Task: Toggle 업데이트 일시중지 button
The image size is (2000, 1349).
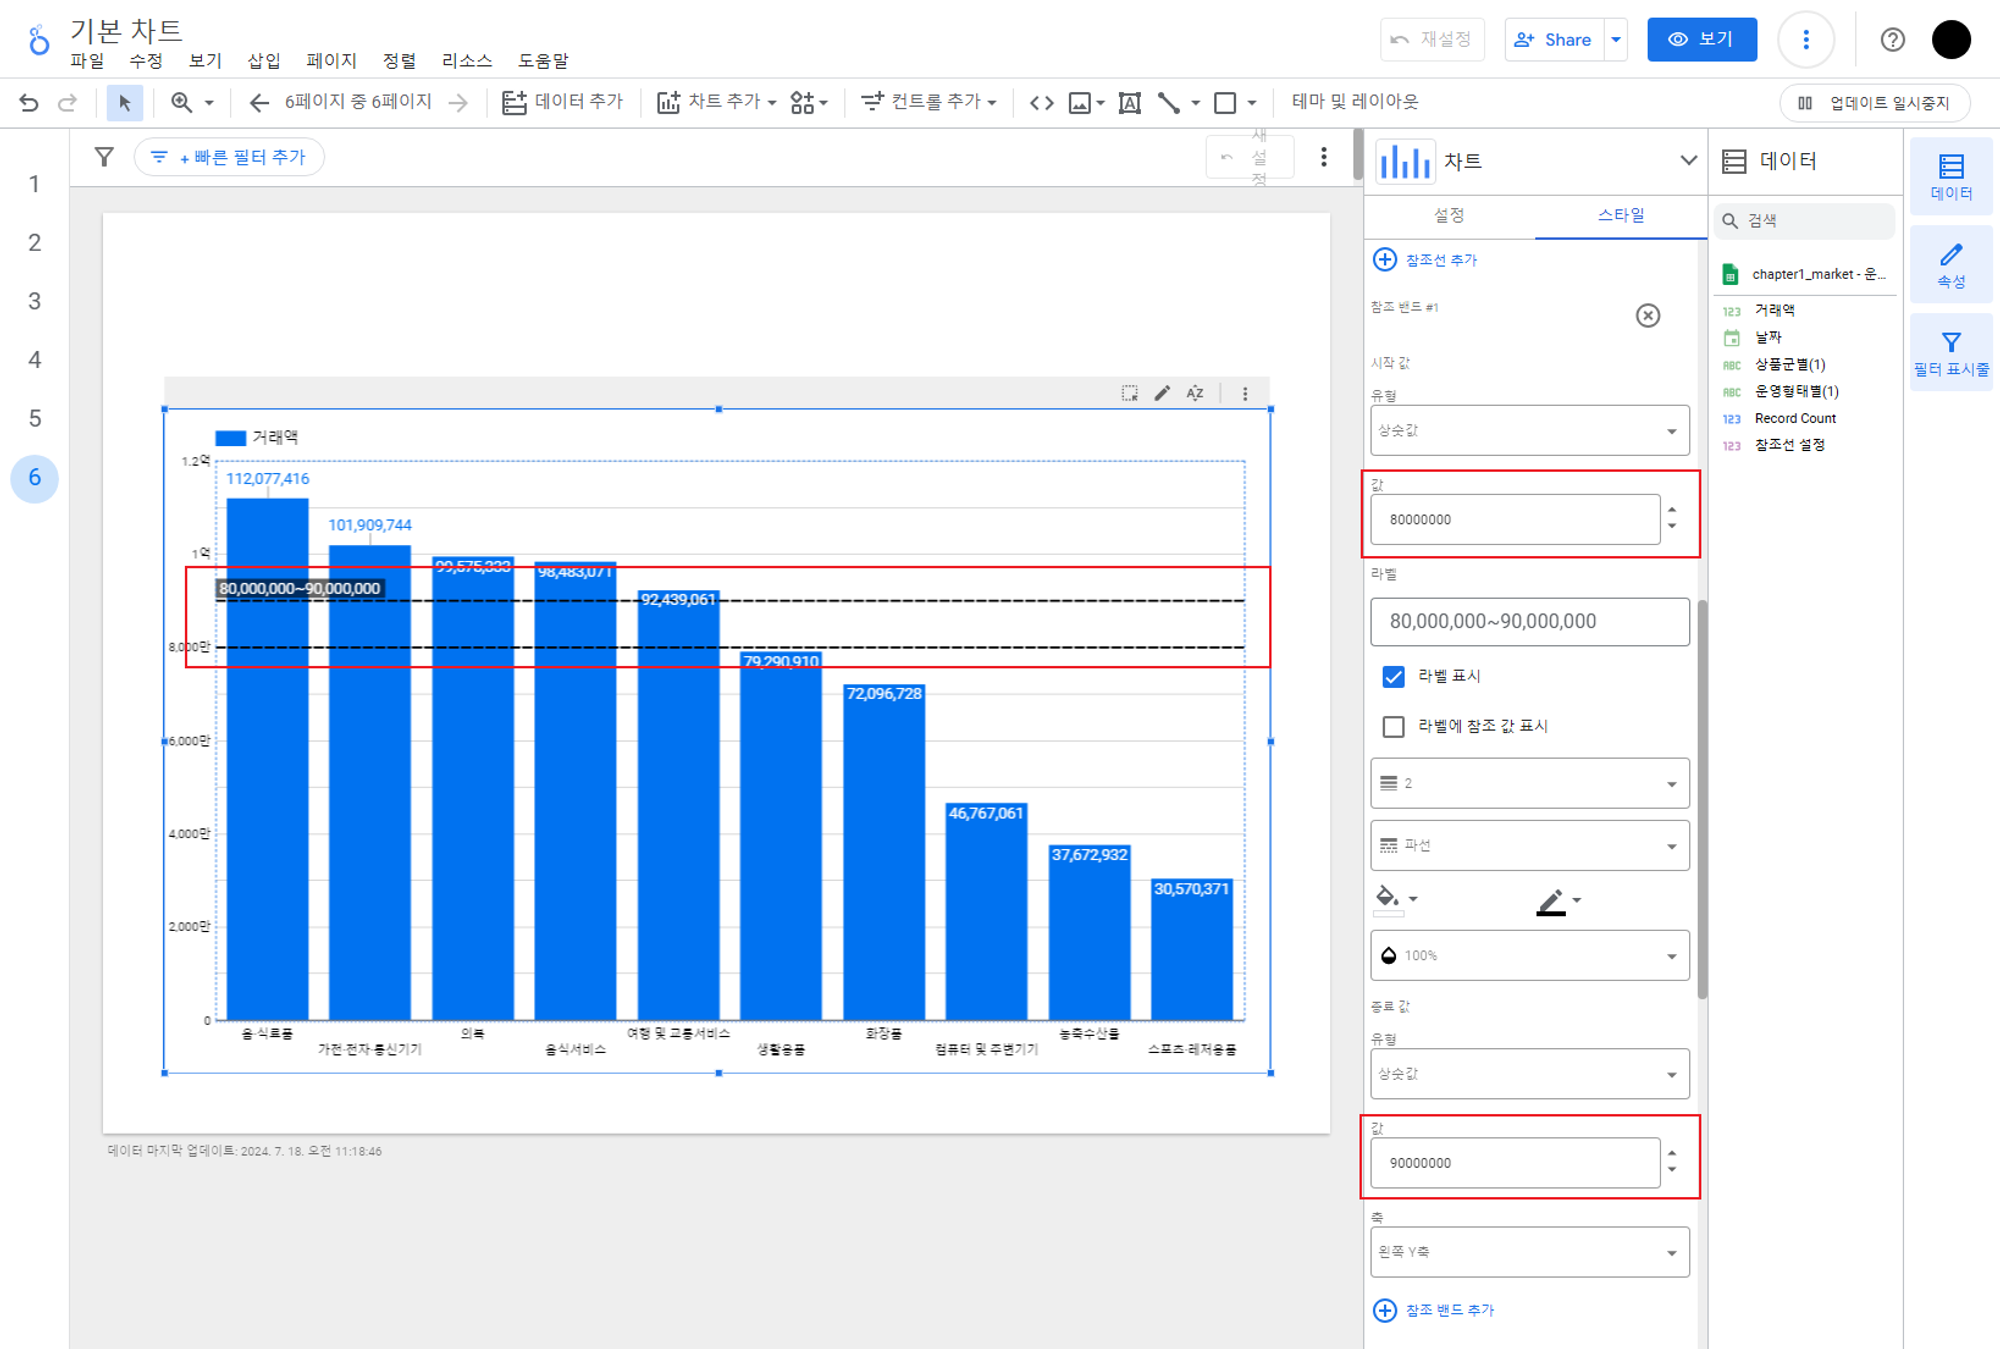Action: [x=1875, y=102]
